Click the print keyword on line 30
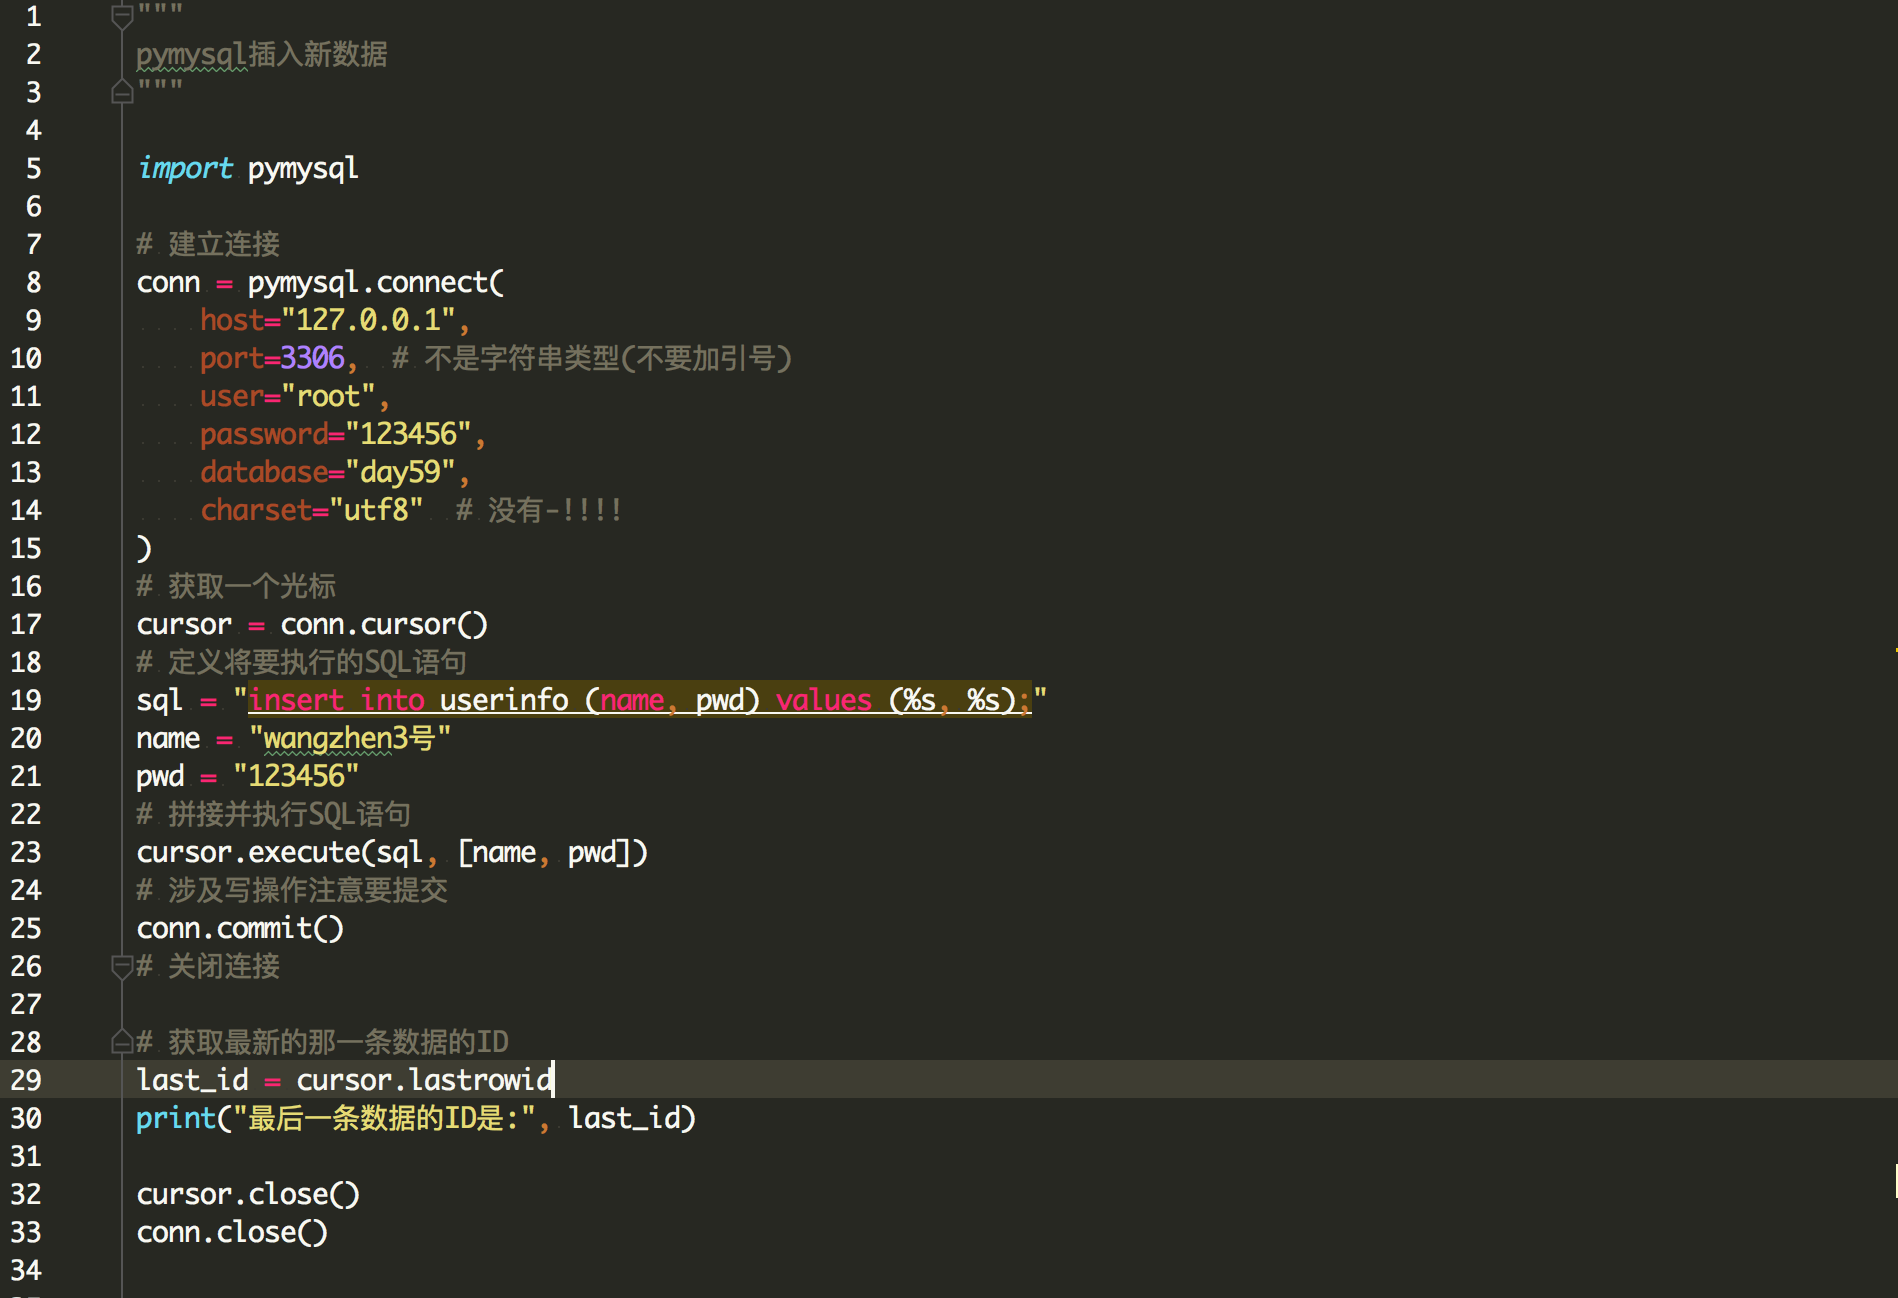Image resolution: width=1898 pixels, height=1298 pixels. [x=176, y=1118]
